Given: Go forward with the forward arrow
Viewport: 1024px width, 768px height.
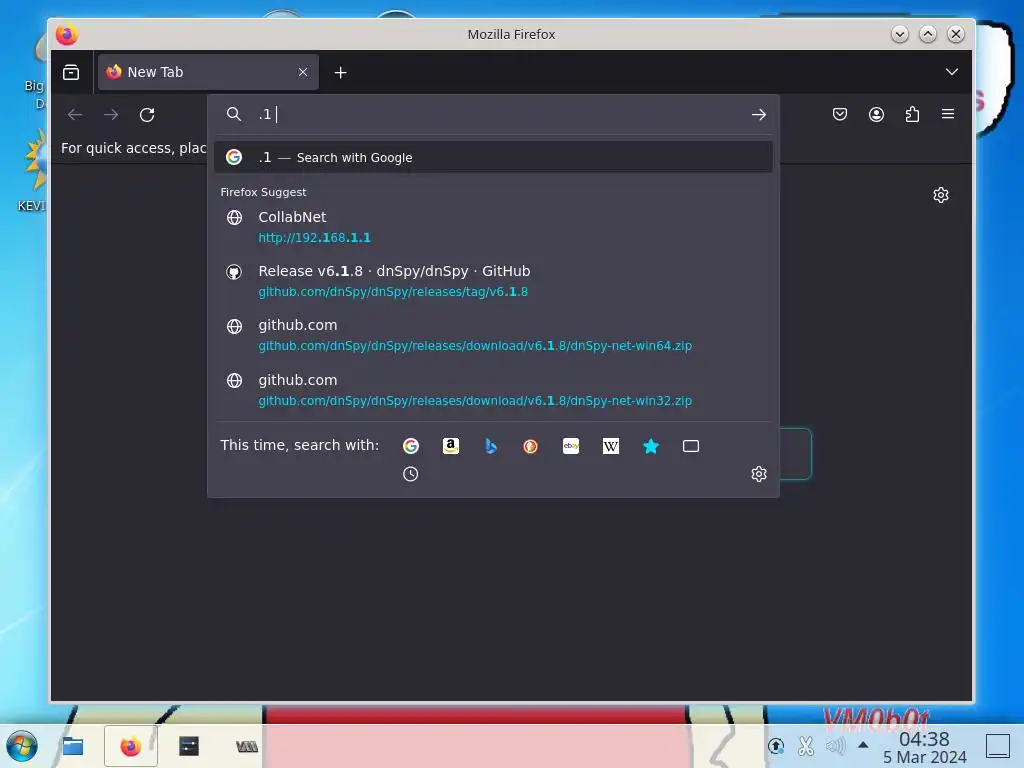Looking at the screenshot, I should pos(111,115).
